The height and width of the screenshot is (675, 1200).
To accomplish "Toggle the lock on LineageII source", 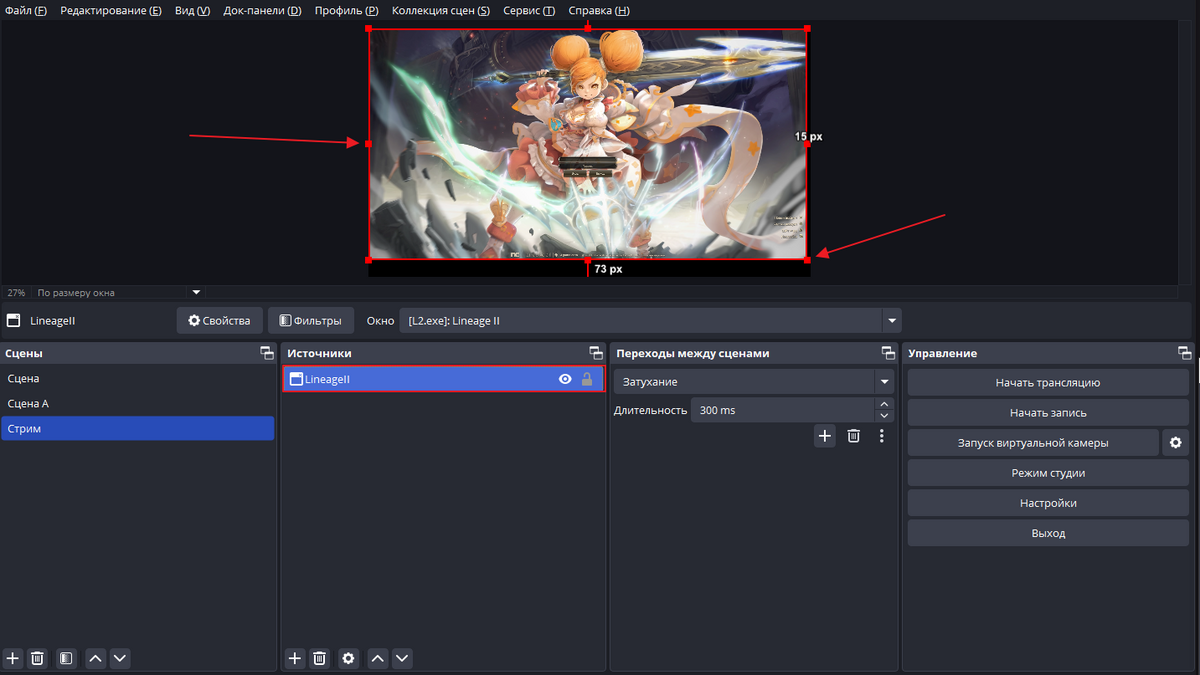I will coord(587,379).
